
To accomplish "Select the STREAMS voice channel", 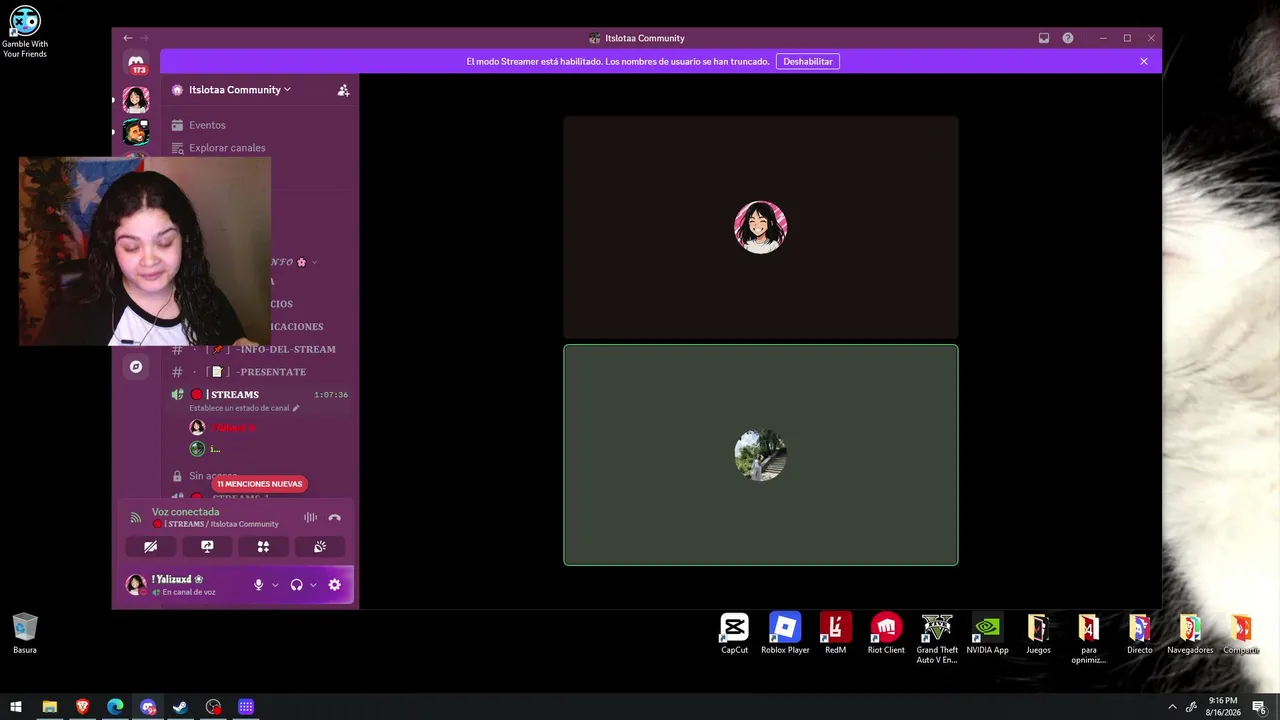I will (x=260, y=394).
